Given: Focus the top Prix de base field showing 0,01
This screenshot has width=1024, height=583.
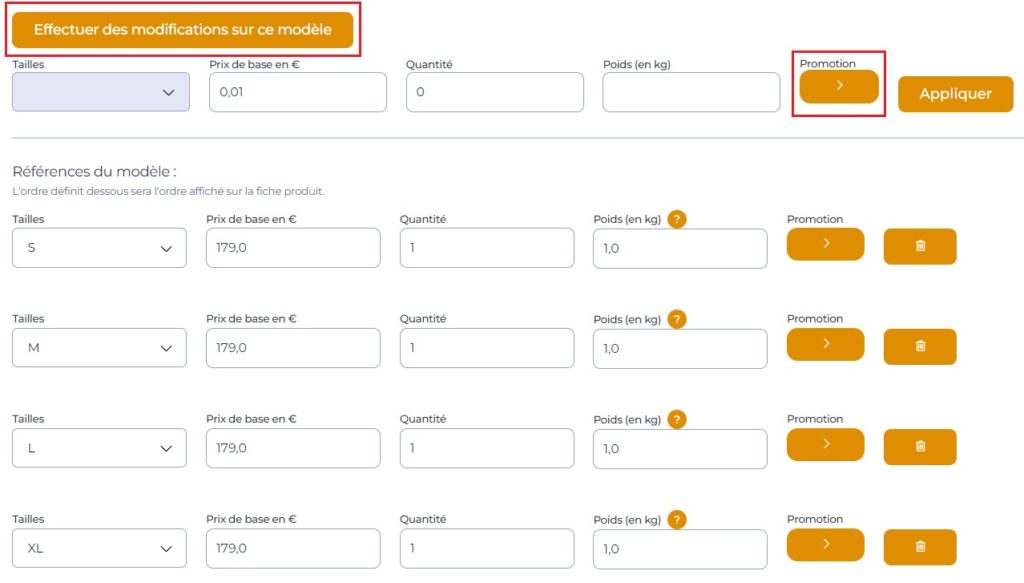Looking at the screenshot, I should tap(298, 92).
